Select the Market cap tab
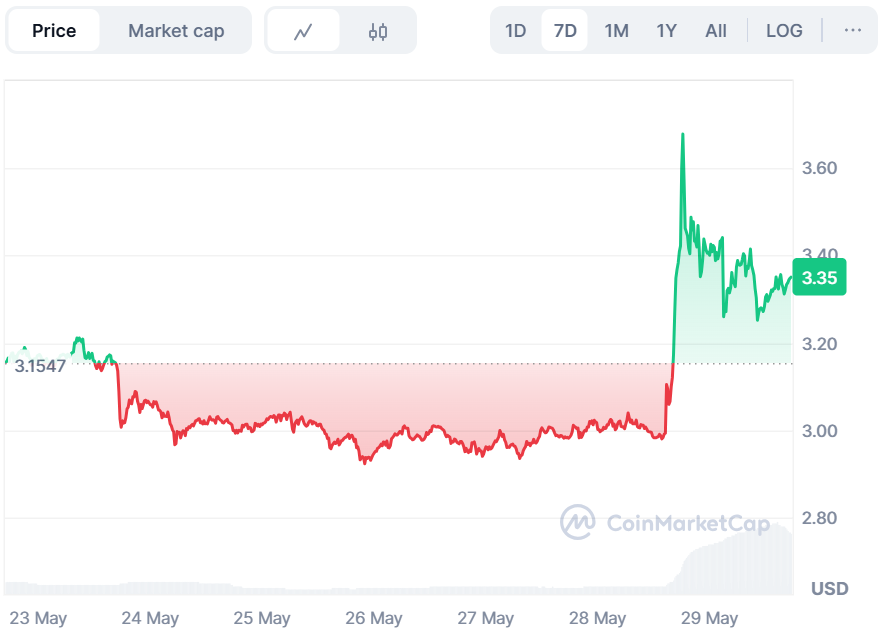 (x=176, y=31)
